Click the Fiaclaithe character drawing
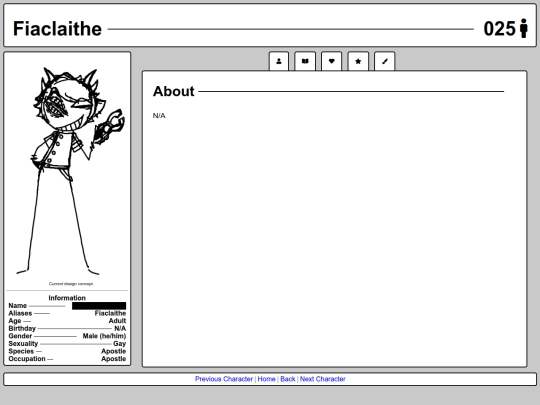This screenshot has width=540, height=405. 71,171
